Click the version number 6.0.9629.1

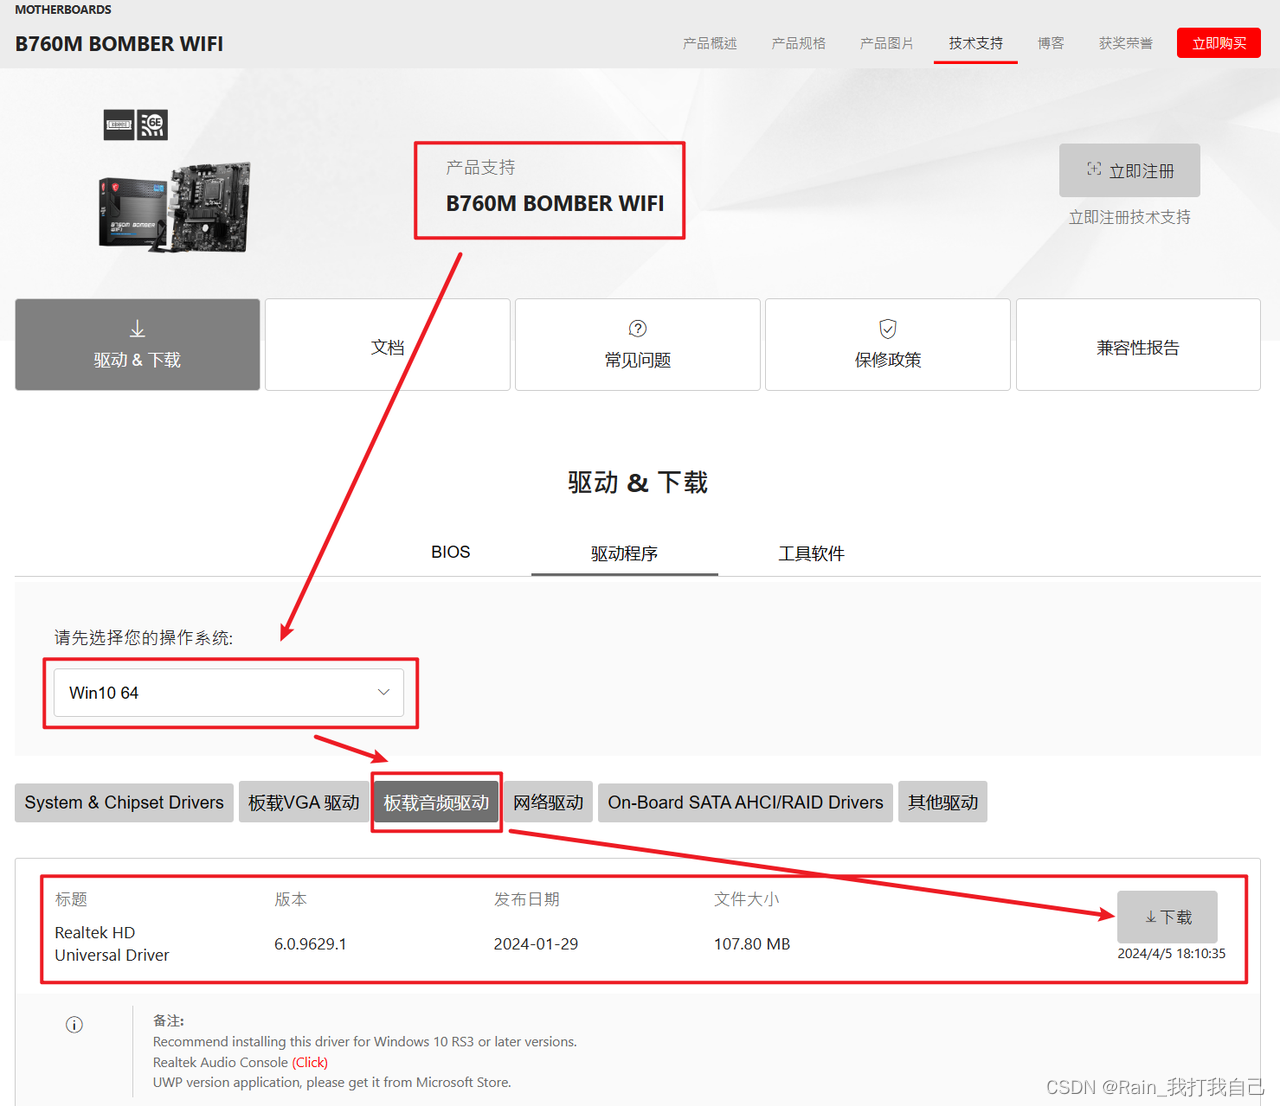[310, 944]
